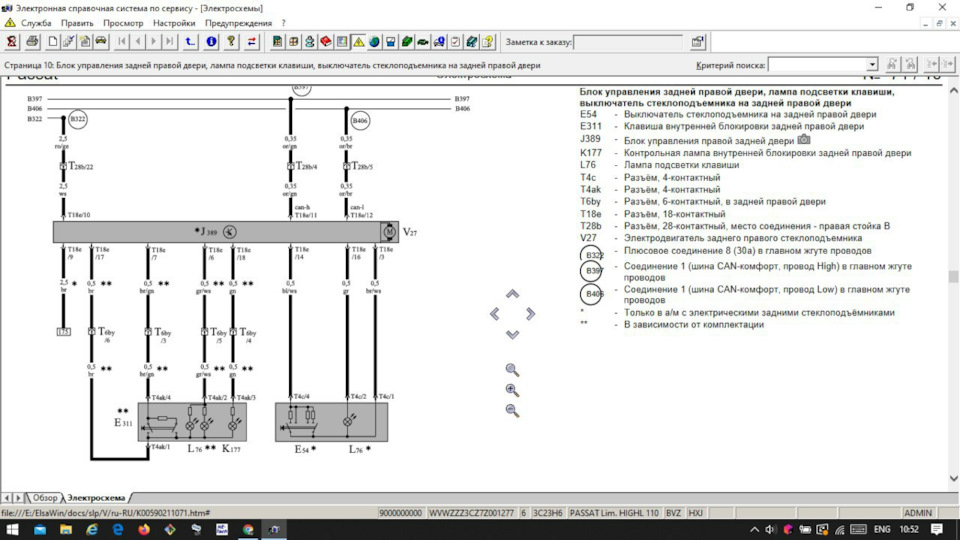Pan diagram right with the right arrow
Image resolution: width=960 pixels, height=540 pixels.
tap(530, 314)
